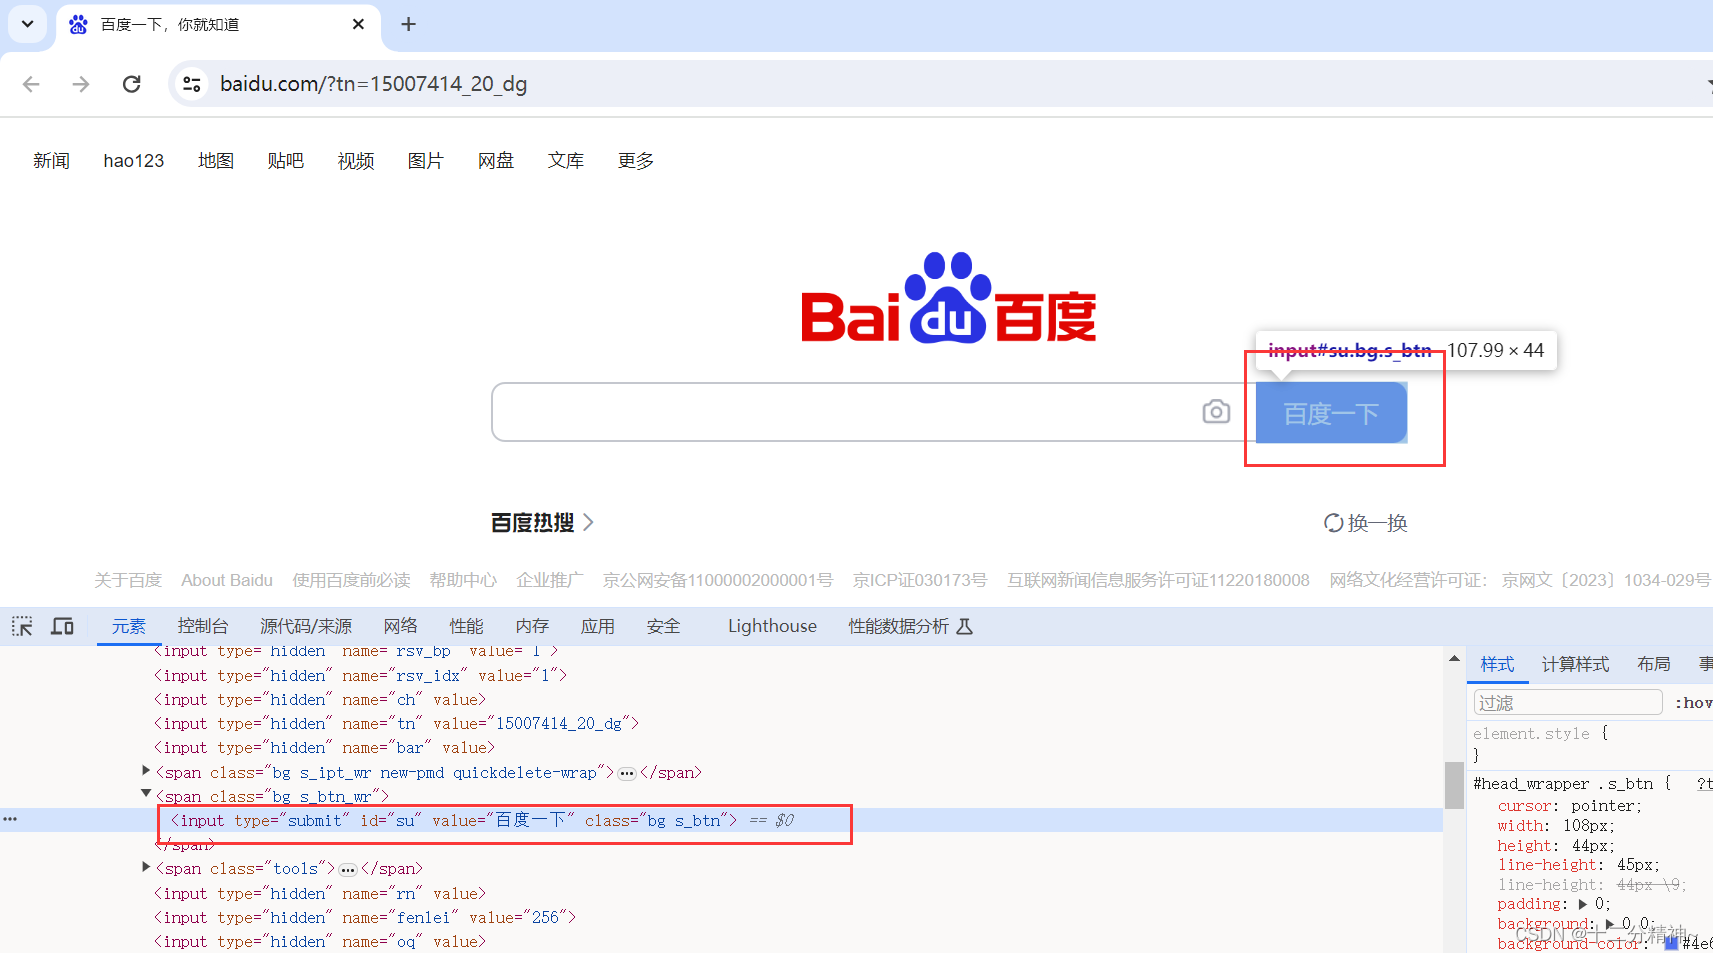Switch to the 样式 styles sub-tab
Viewport: 1713px width, 953px height.
tap(1497, 664)
